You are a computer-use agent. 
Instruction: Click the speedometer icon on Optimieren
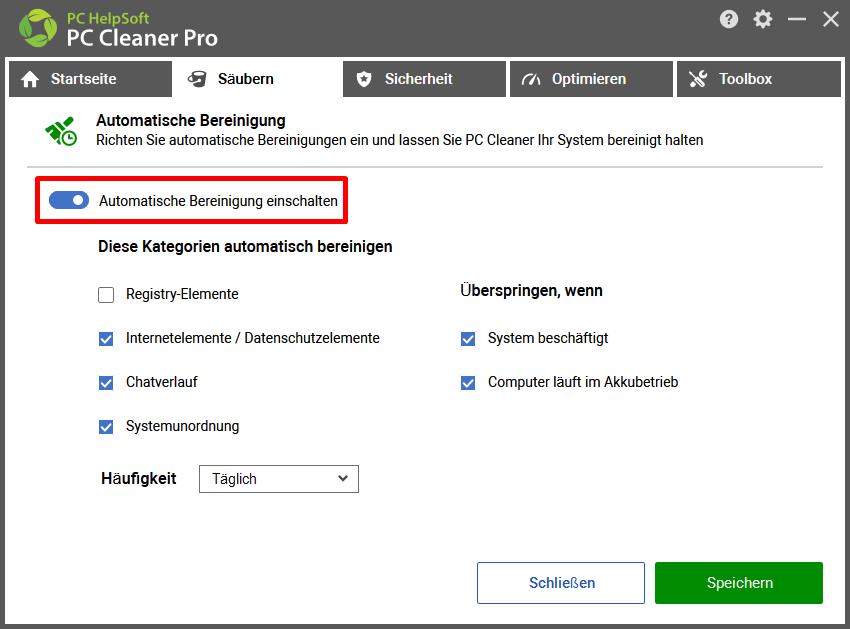point(531,79)
